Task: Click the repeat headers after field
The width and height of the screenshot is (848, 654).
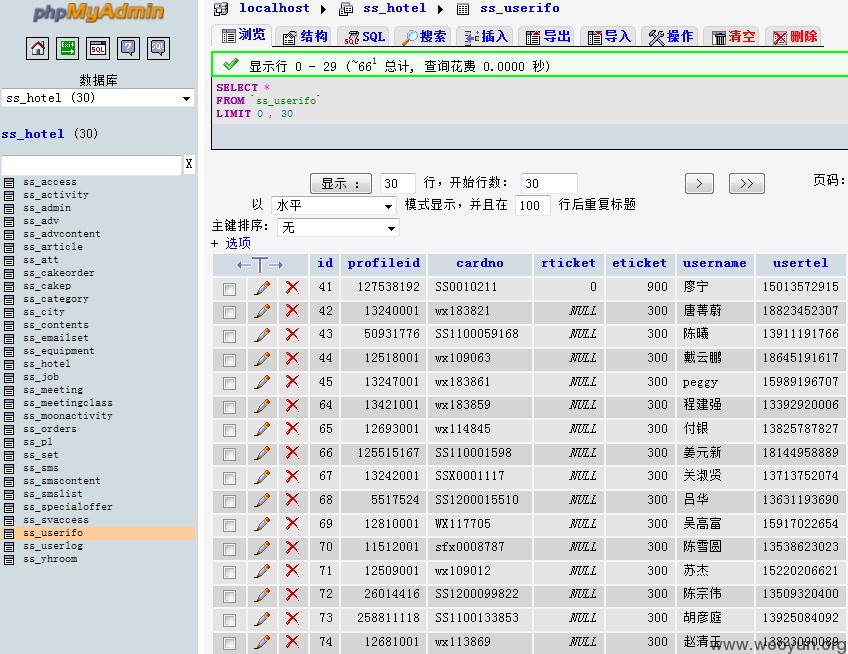Action: [x=533, y=206]
